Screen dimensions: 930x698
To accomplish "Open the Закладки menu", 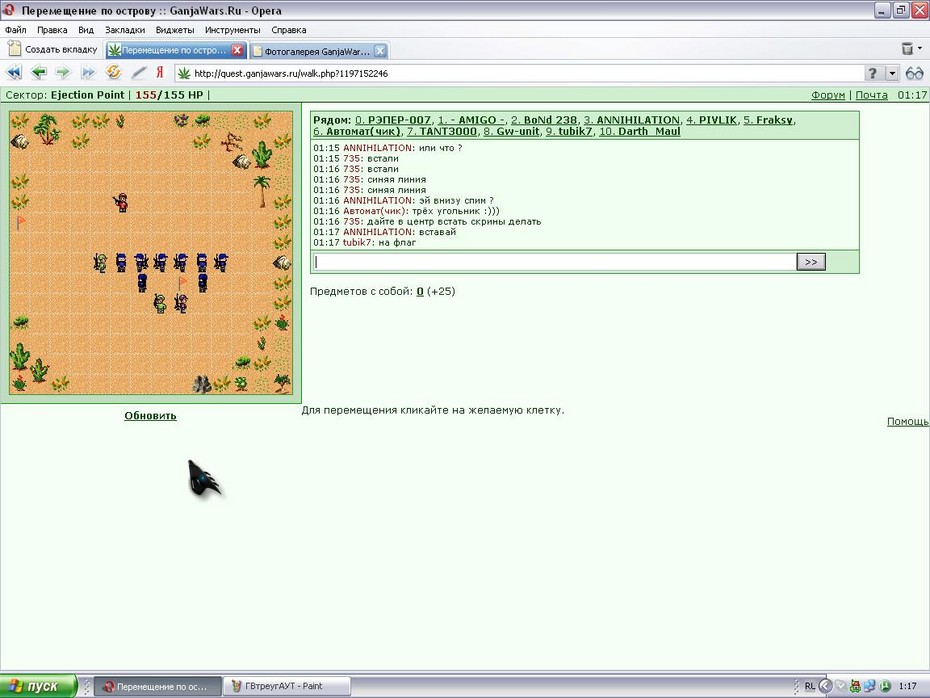I will [125, 30].
